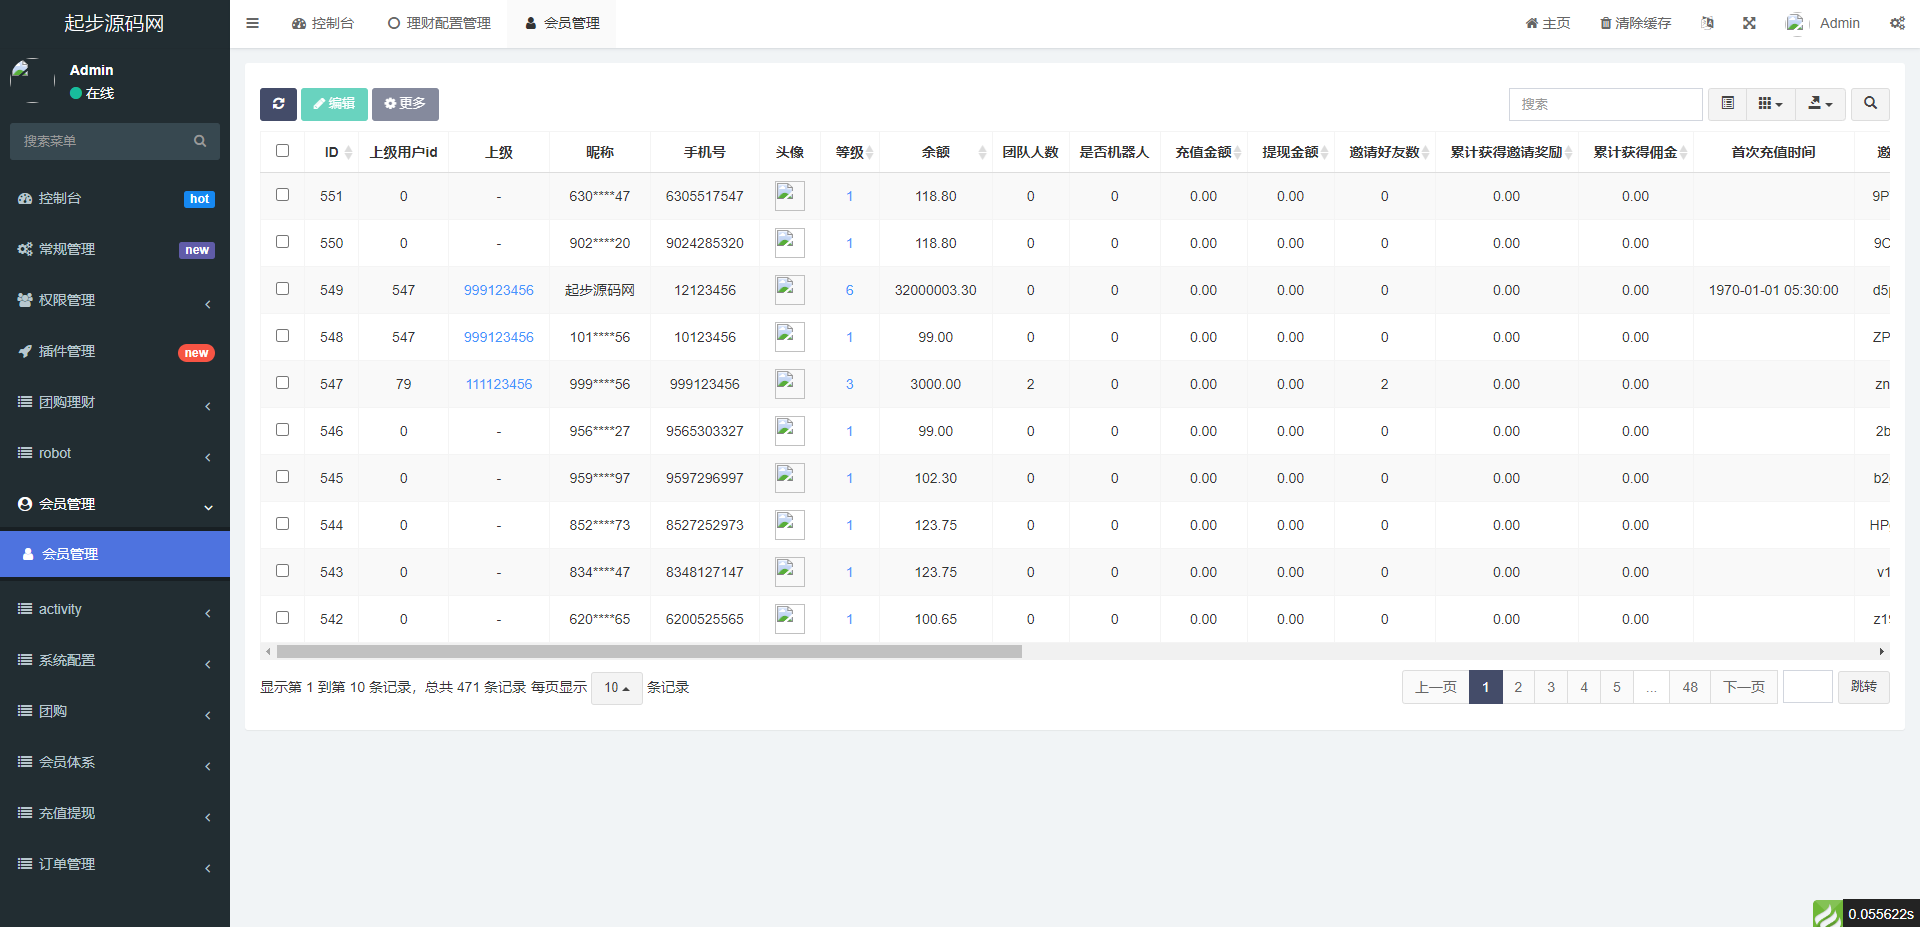Open 充值提现 in the sidebar menu
Viewport: 1920px width, 927px height.
(67, 813)
